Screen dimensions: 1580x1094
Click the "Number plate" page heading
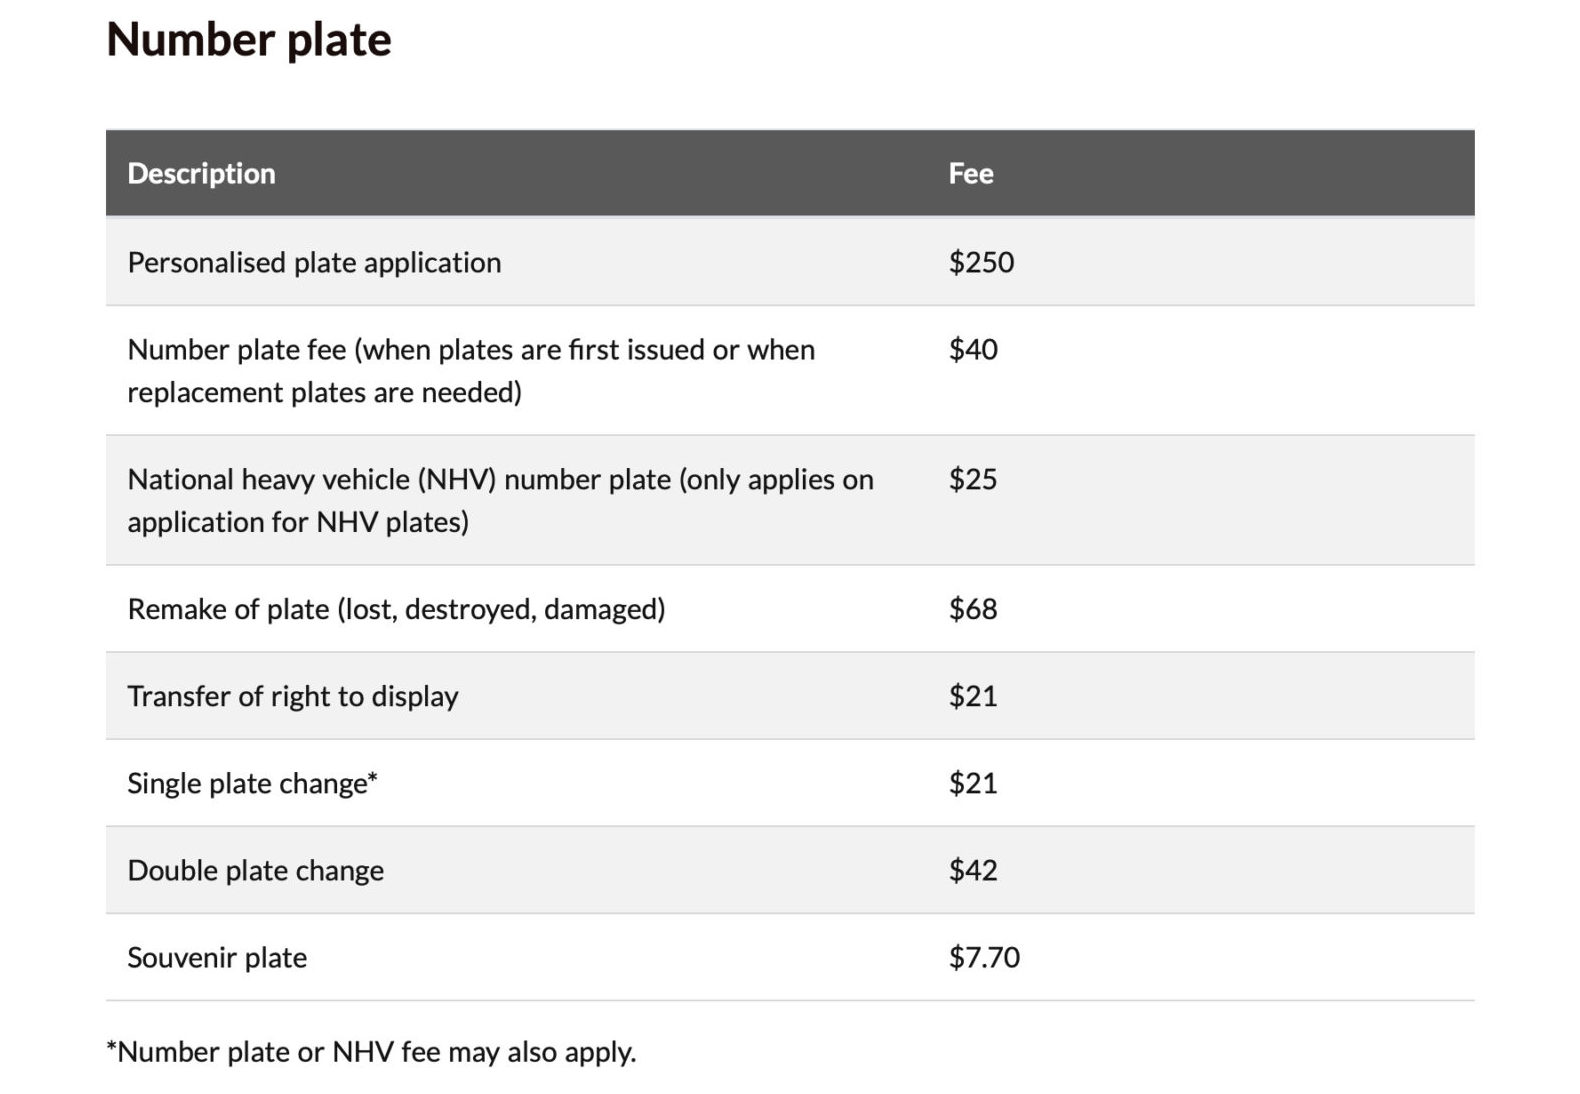click(248, 40)
